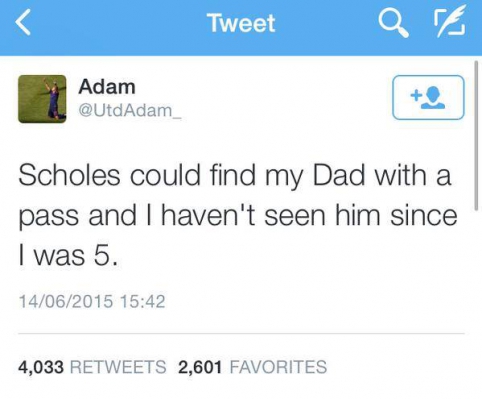
Task: Click the plus sign on follow button
Action: pyautogui.click(x=415, y=95)
